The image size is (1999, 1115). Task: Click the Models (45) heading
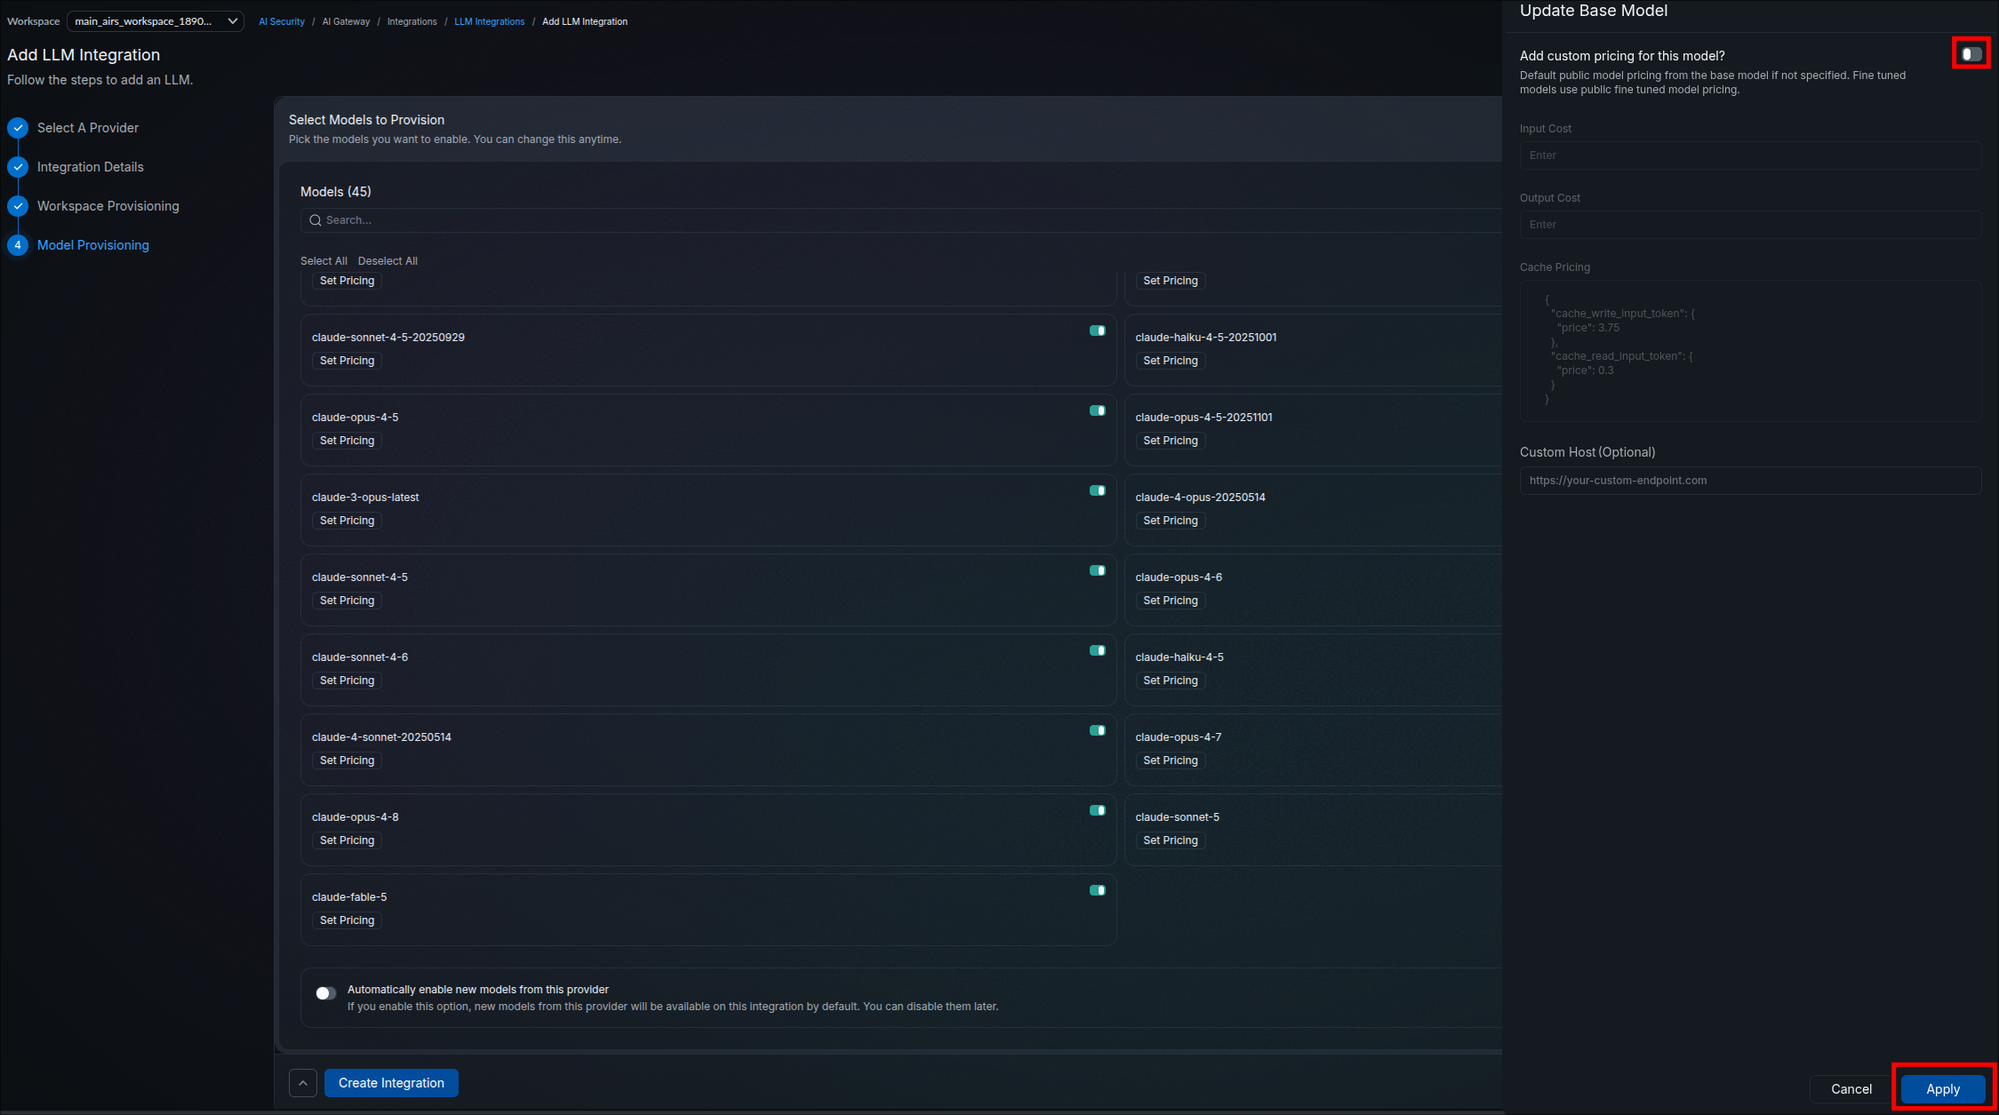click(x=335, y=192)
